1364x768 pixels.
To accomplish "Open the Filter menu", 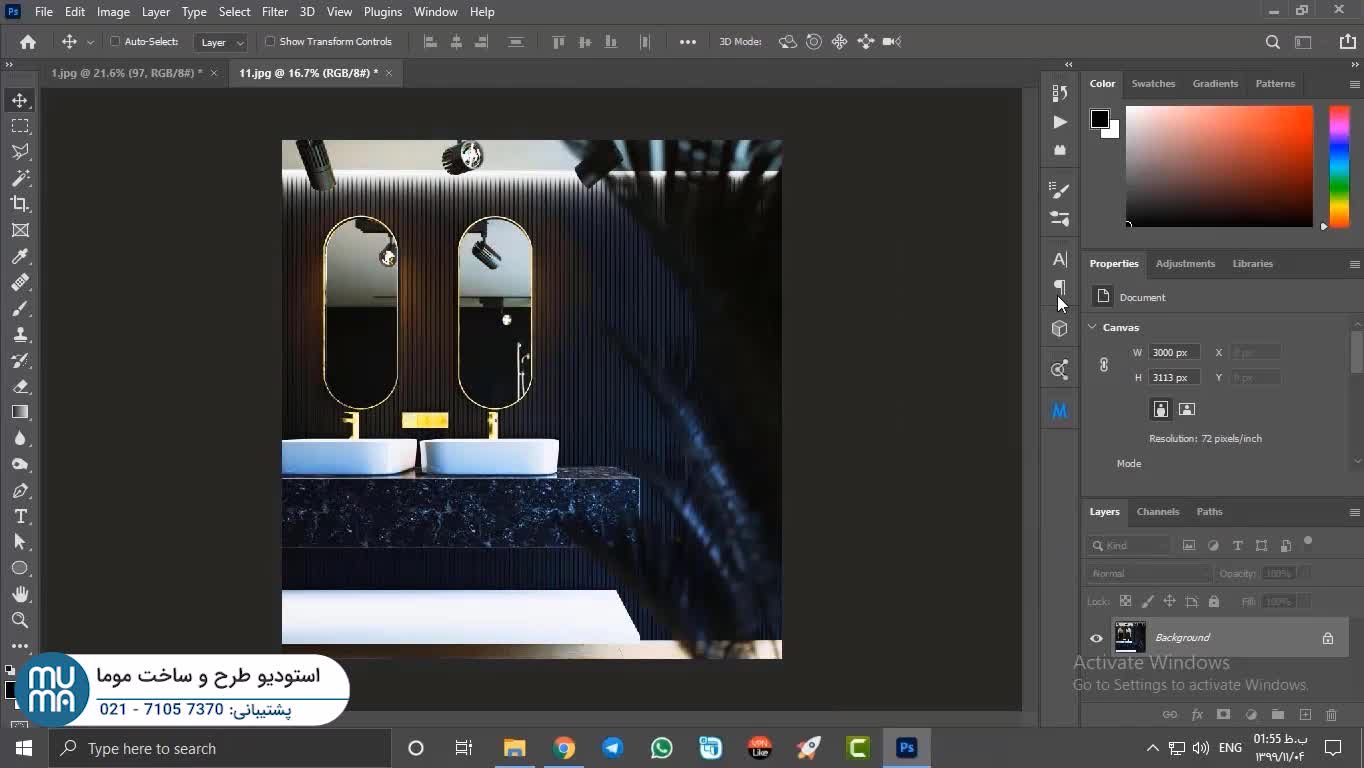I will (274, 12).
